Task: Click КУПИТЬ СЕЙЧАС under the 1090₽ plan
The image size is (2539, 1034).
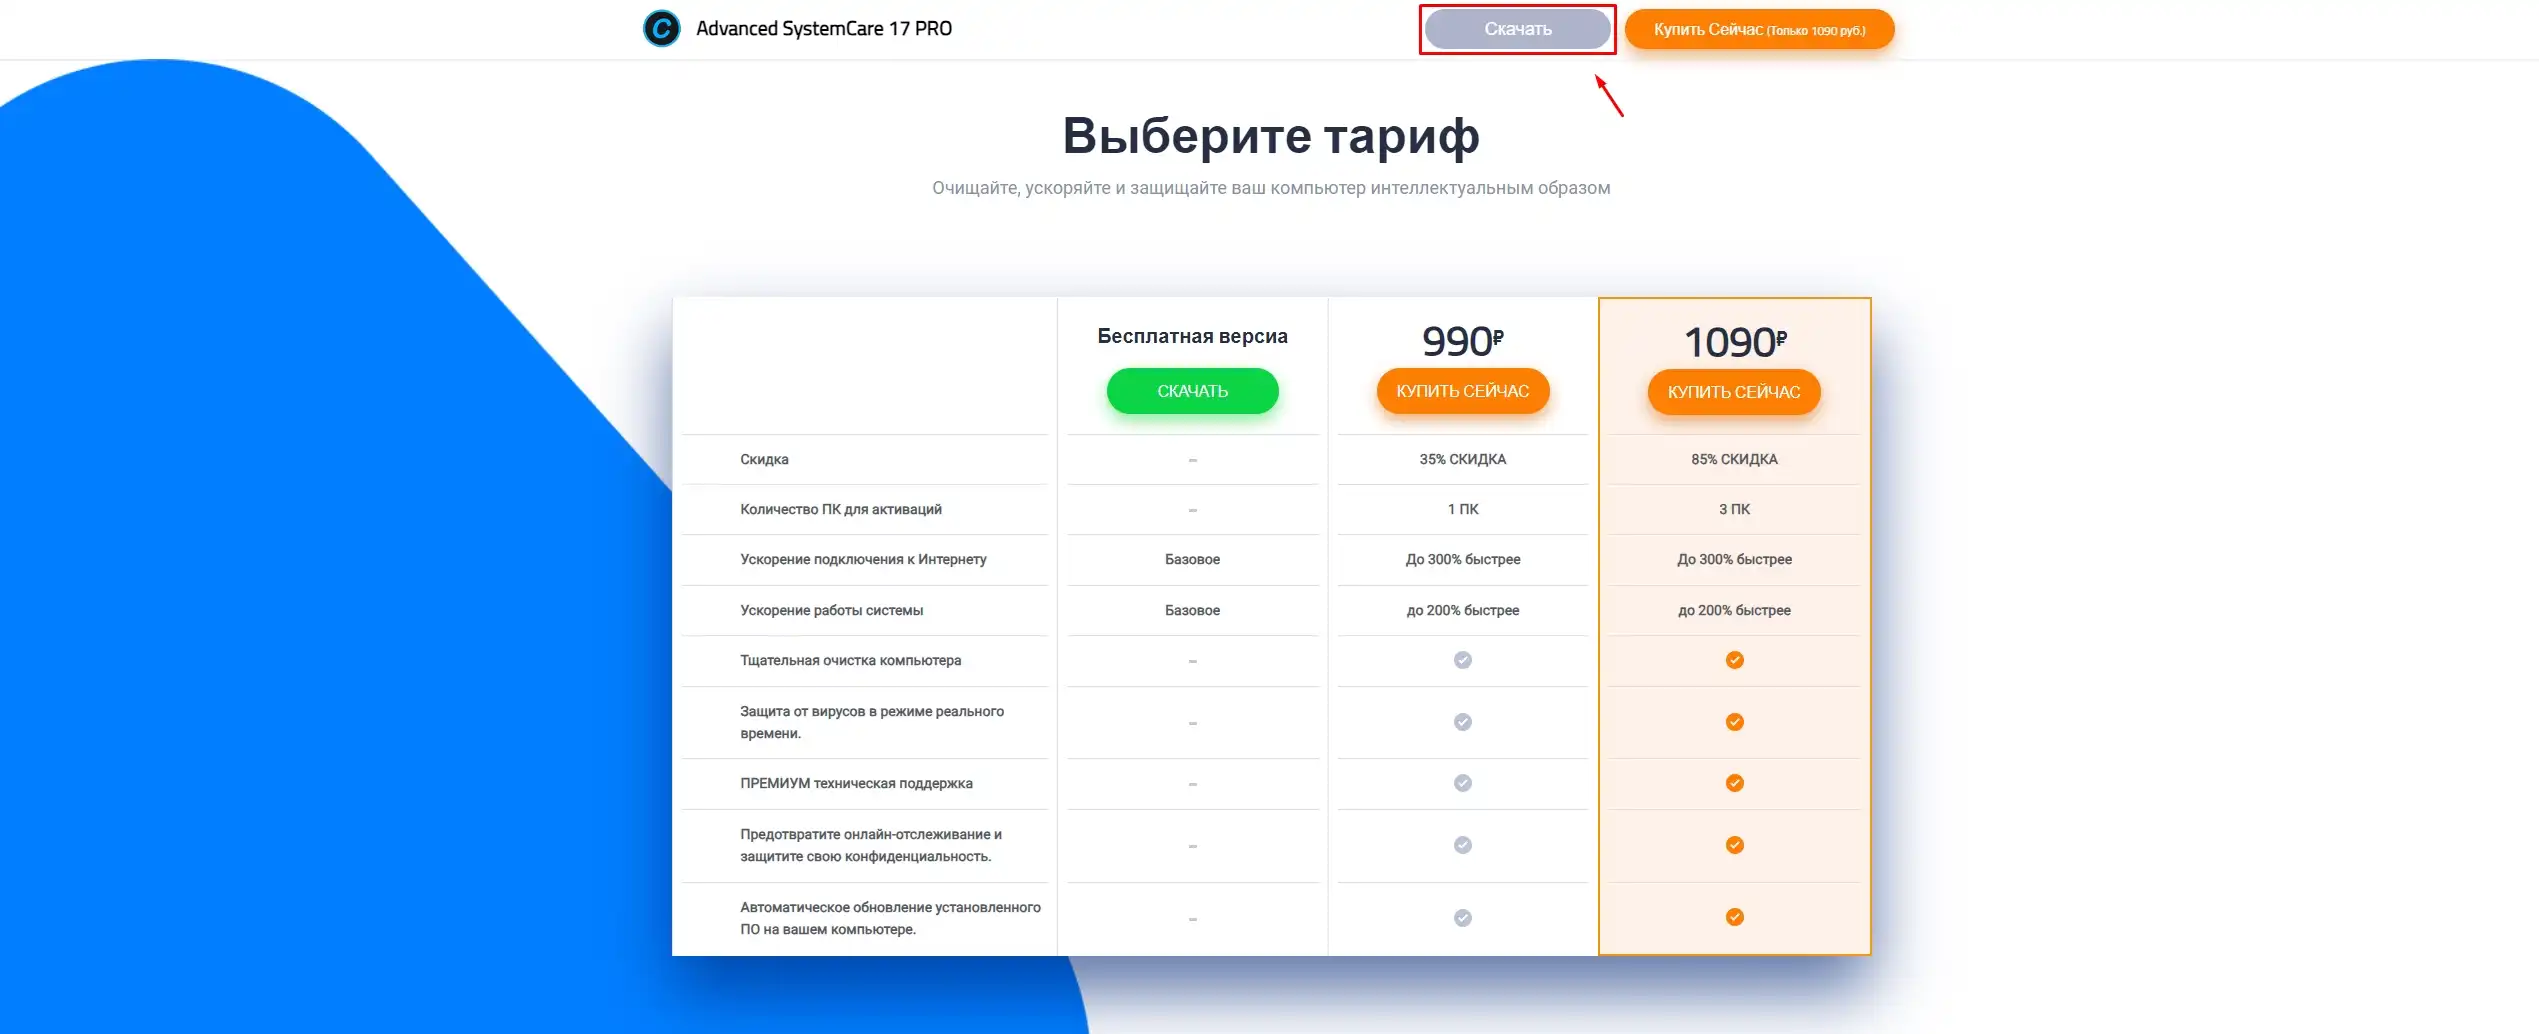Action: click(x=1733, y=392)
